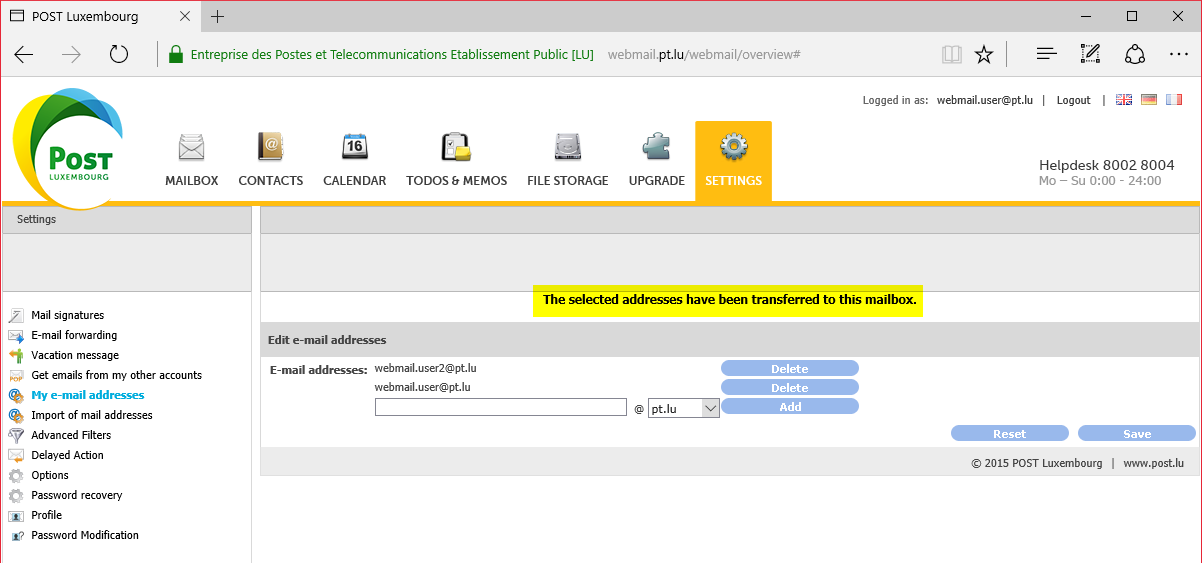Add page to favorites star
The height and width of the screenshot is (563, 1202).
(984, 54)
